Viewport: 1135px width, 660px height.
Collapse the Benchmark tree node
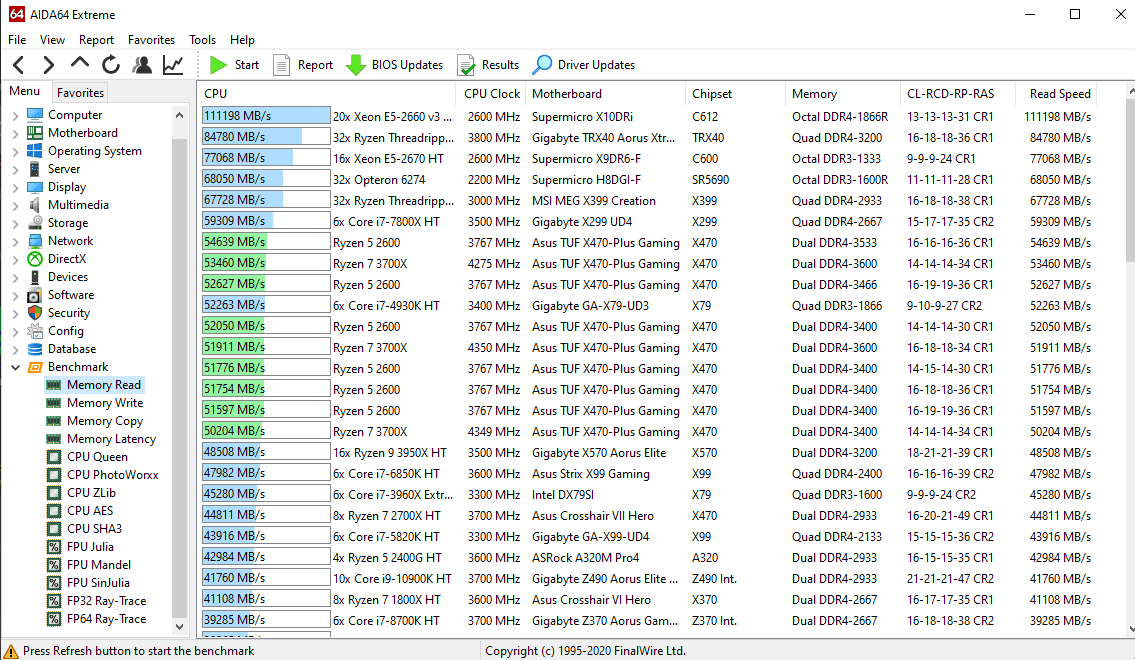pyautogui.click(x=15, y=367)
